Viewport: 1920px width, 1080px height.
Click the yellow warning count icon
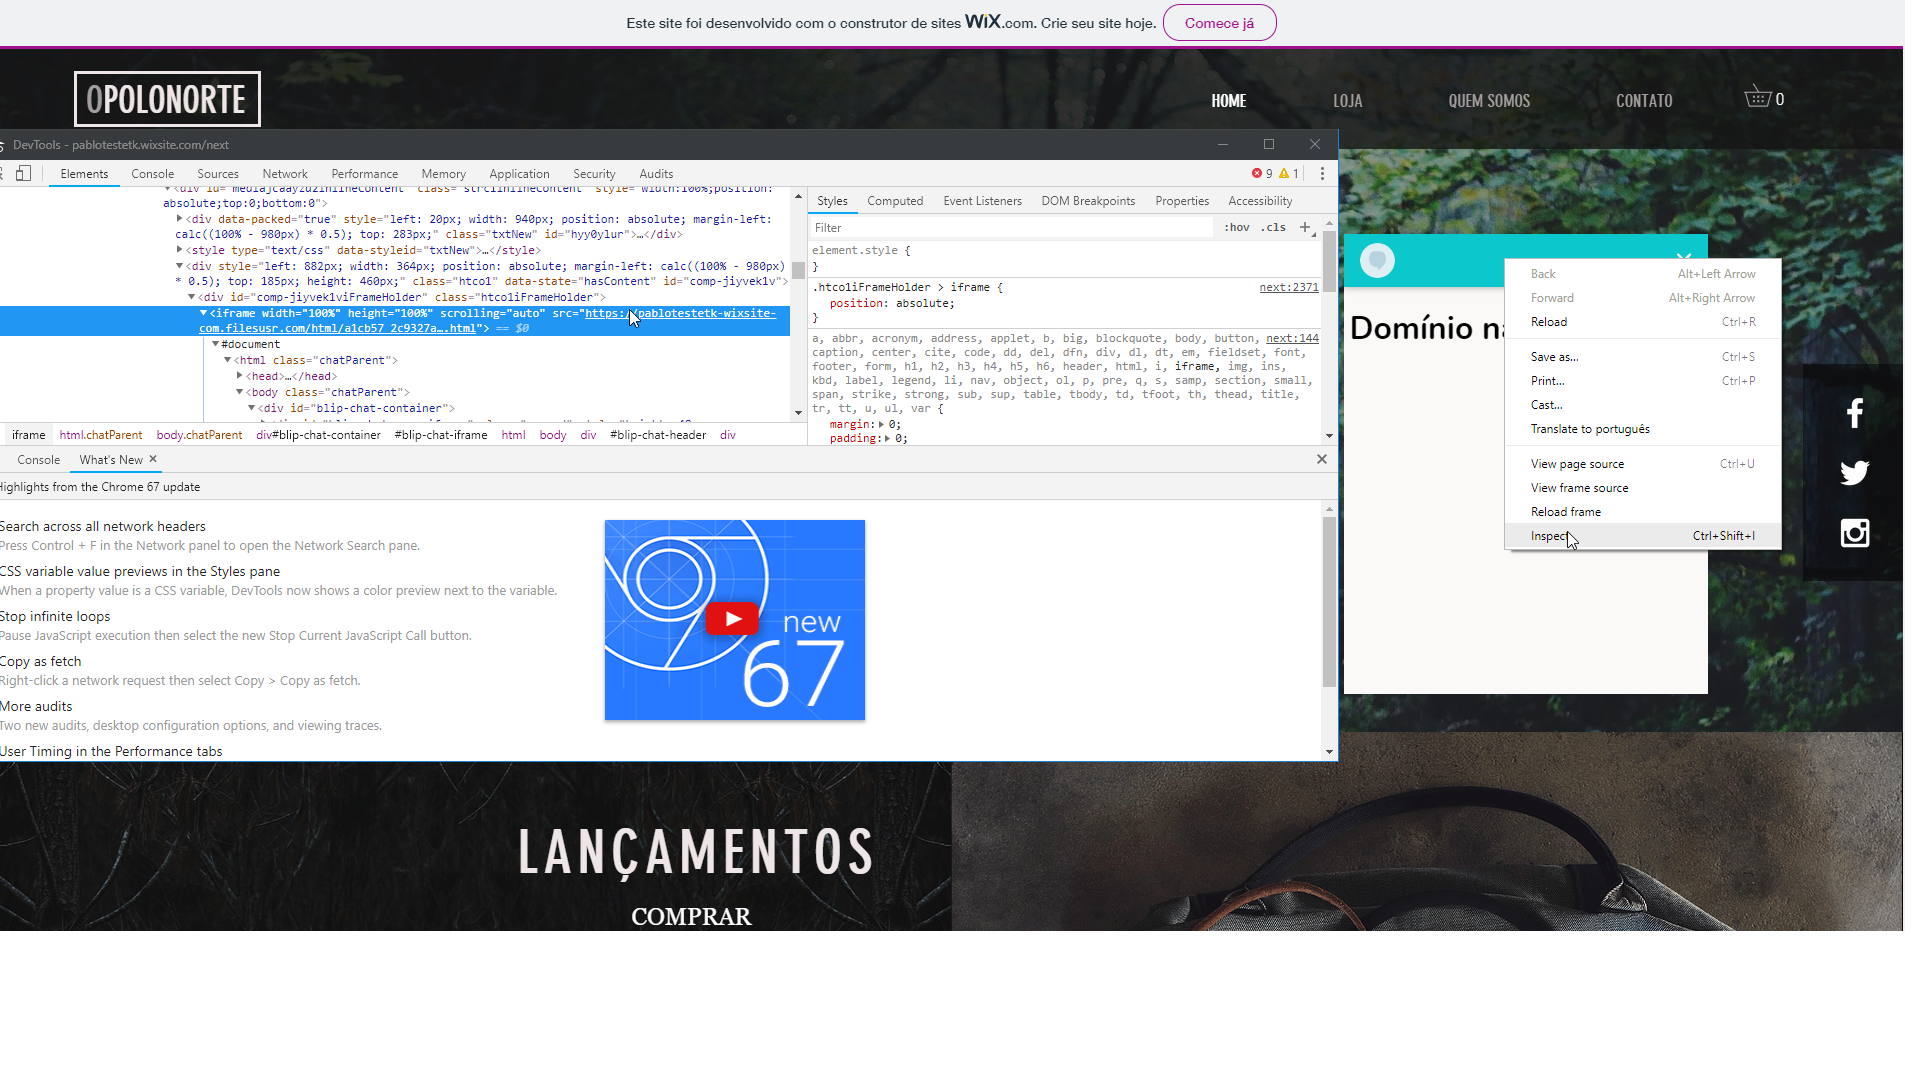1284,173
